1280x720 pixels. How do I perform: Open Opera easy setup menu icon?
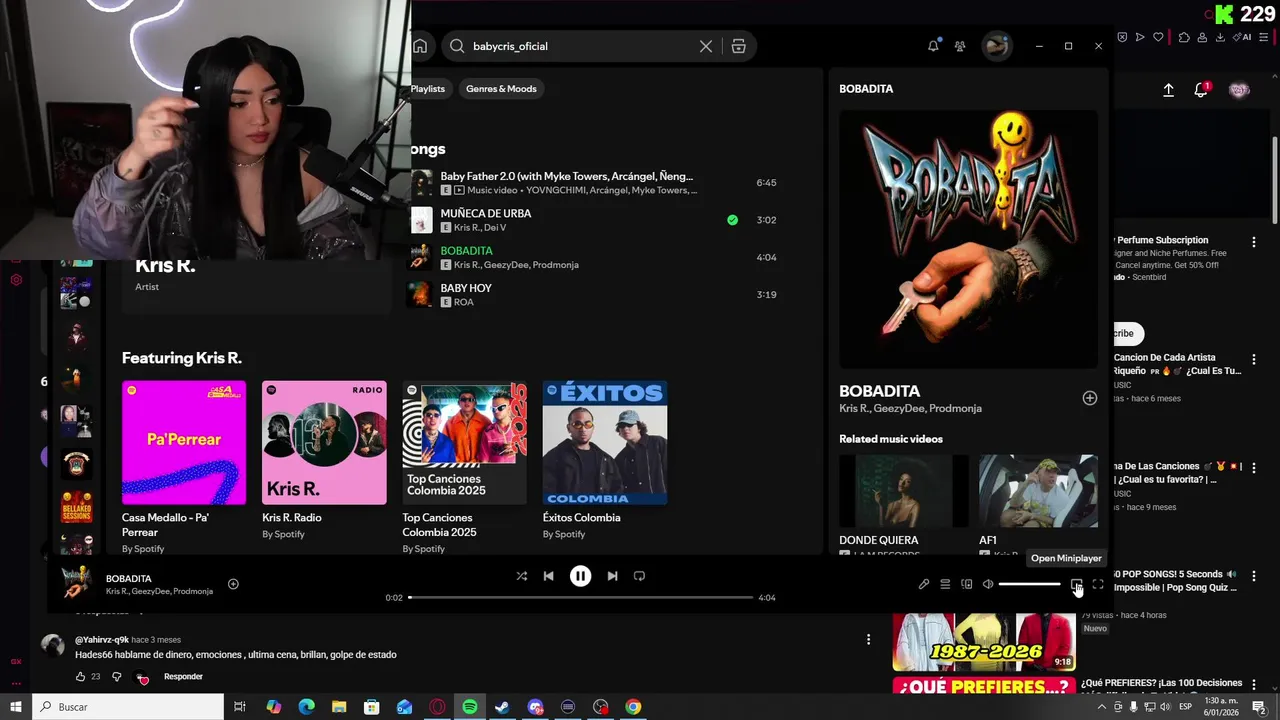tap(1266, 37)
